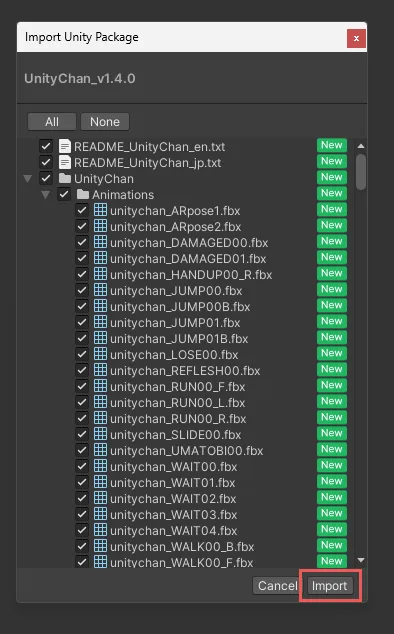This screenshot has width=394, height=634.
Task: Select the unitychan_HANDUP00_R.fbx file name
Action: coord(191,275)
